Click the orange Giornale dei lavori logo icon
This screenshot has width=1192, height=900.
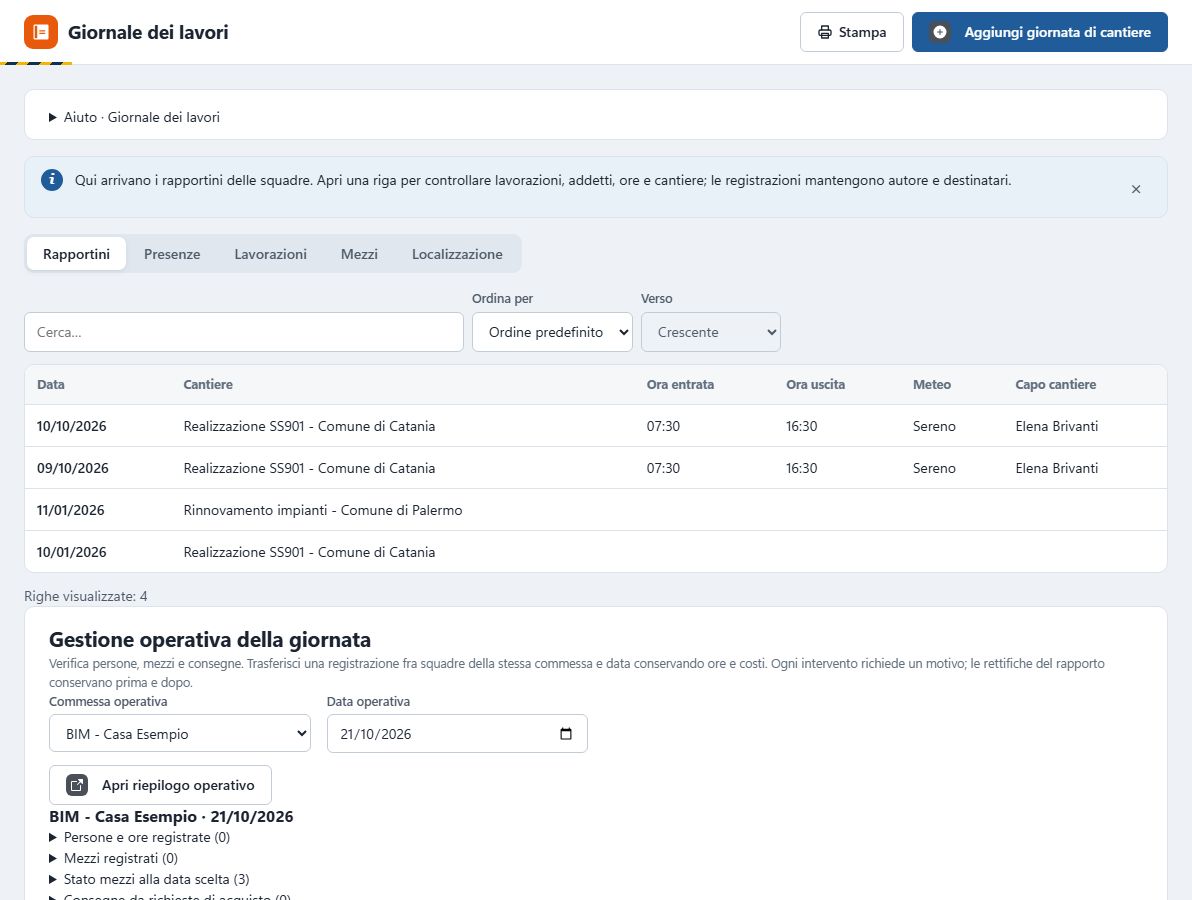[x=41, y=32]
